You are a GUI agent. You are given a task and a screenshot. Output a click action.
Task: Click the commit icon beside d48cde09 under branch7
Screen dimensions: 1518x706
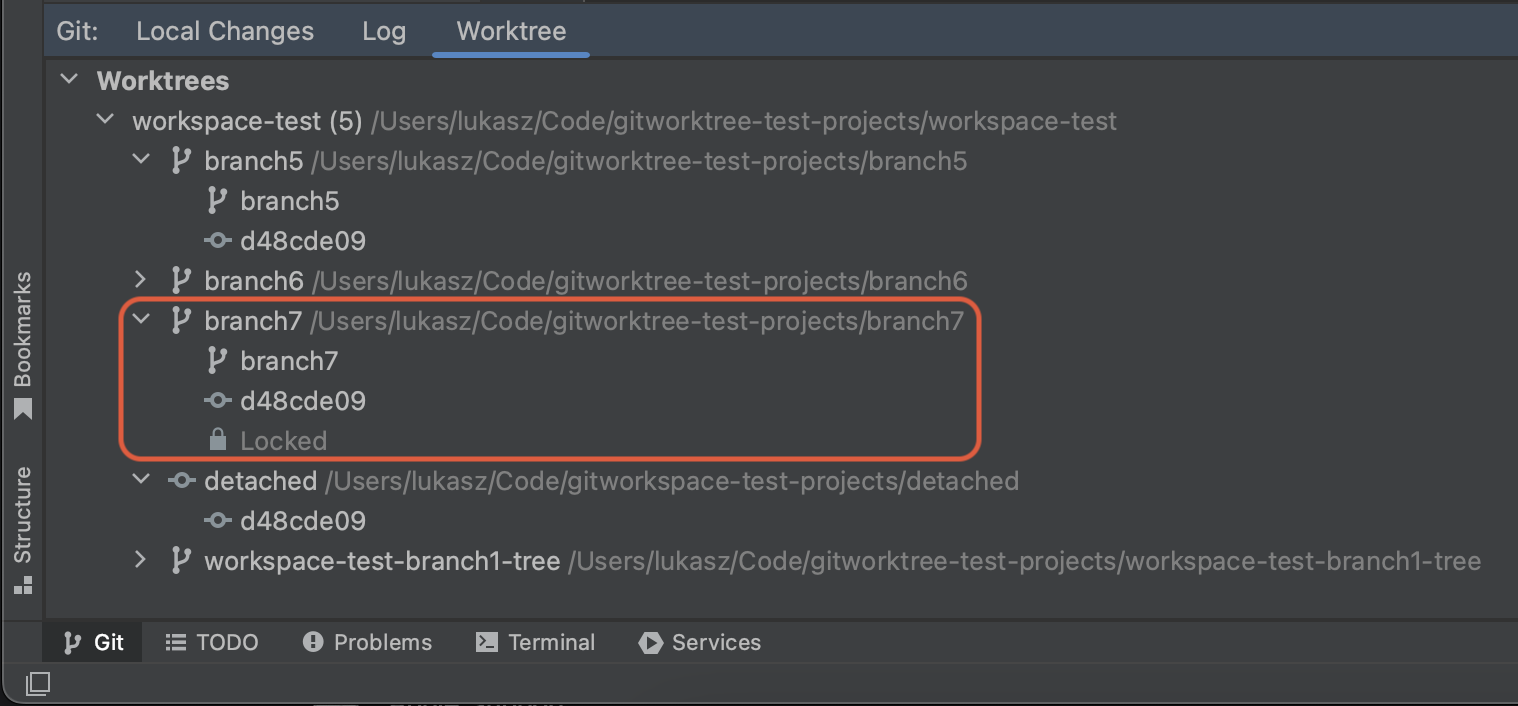click(217, 400)
